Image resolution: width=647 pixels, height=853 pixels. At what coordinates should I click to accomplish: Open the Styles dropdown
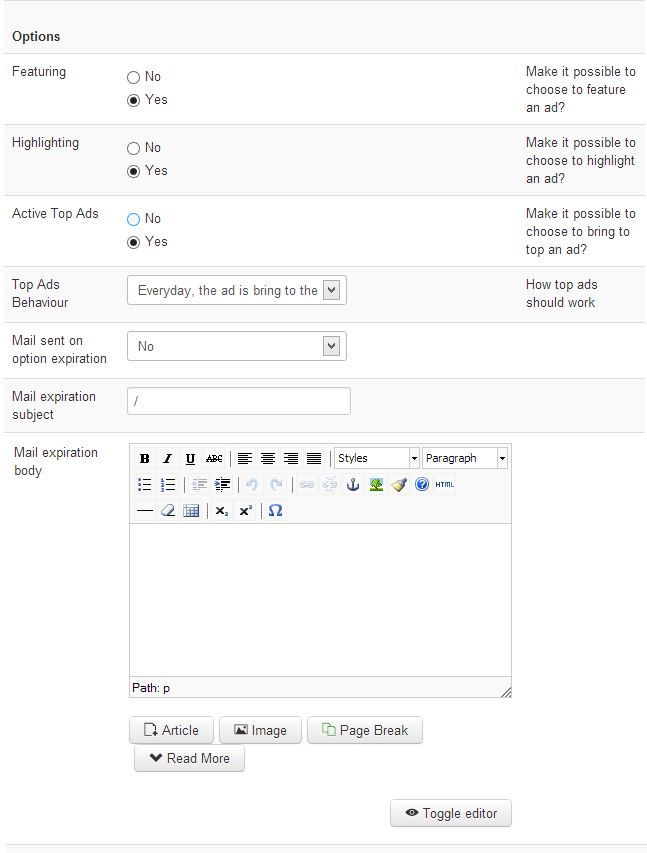coord(377,459)
